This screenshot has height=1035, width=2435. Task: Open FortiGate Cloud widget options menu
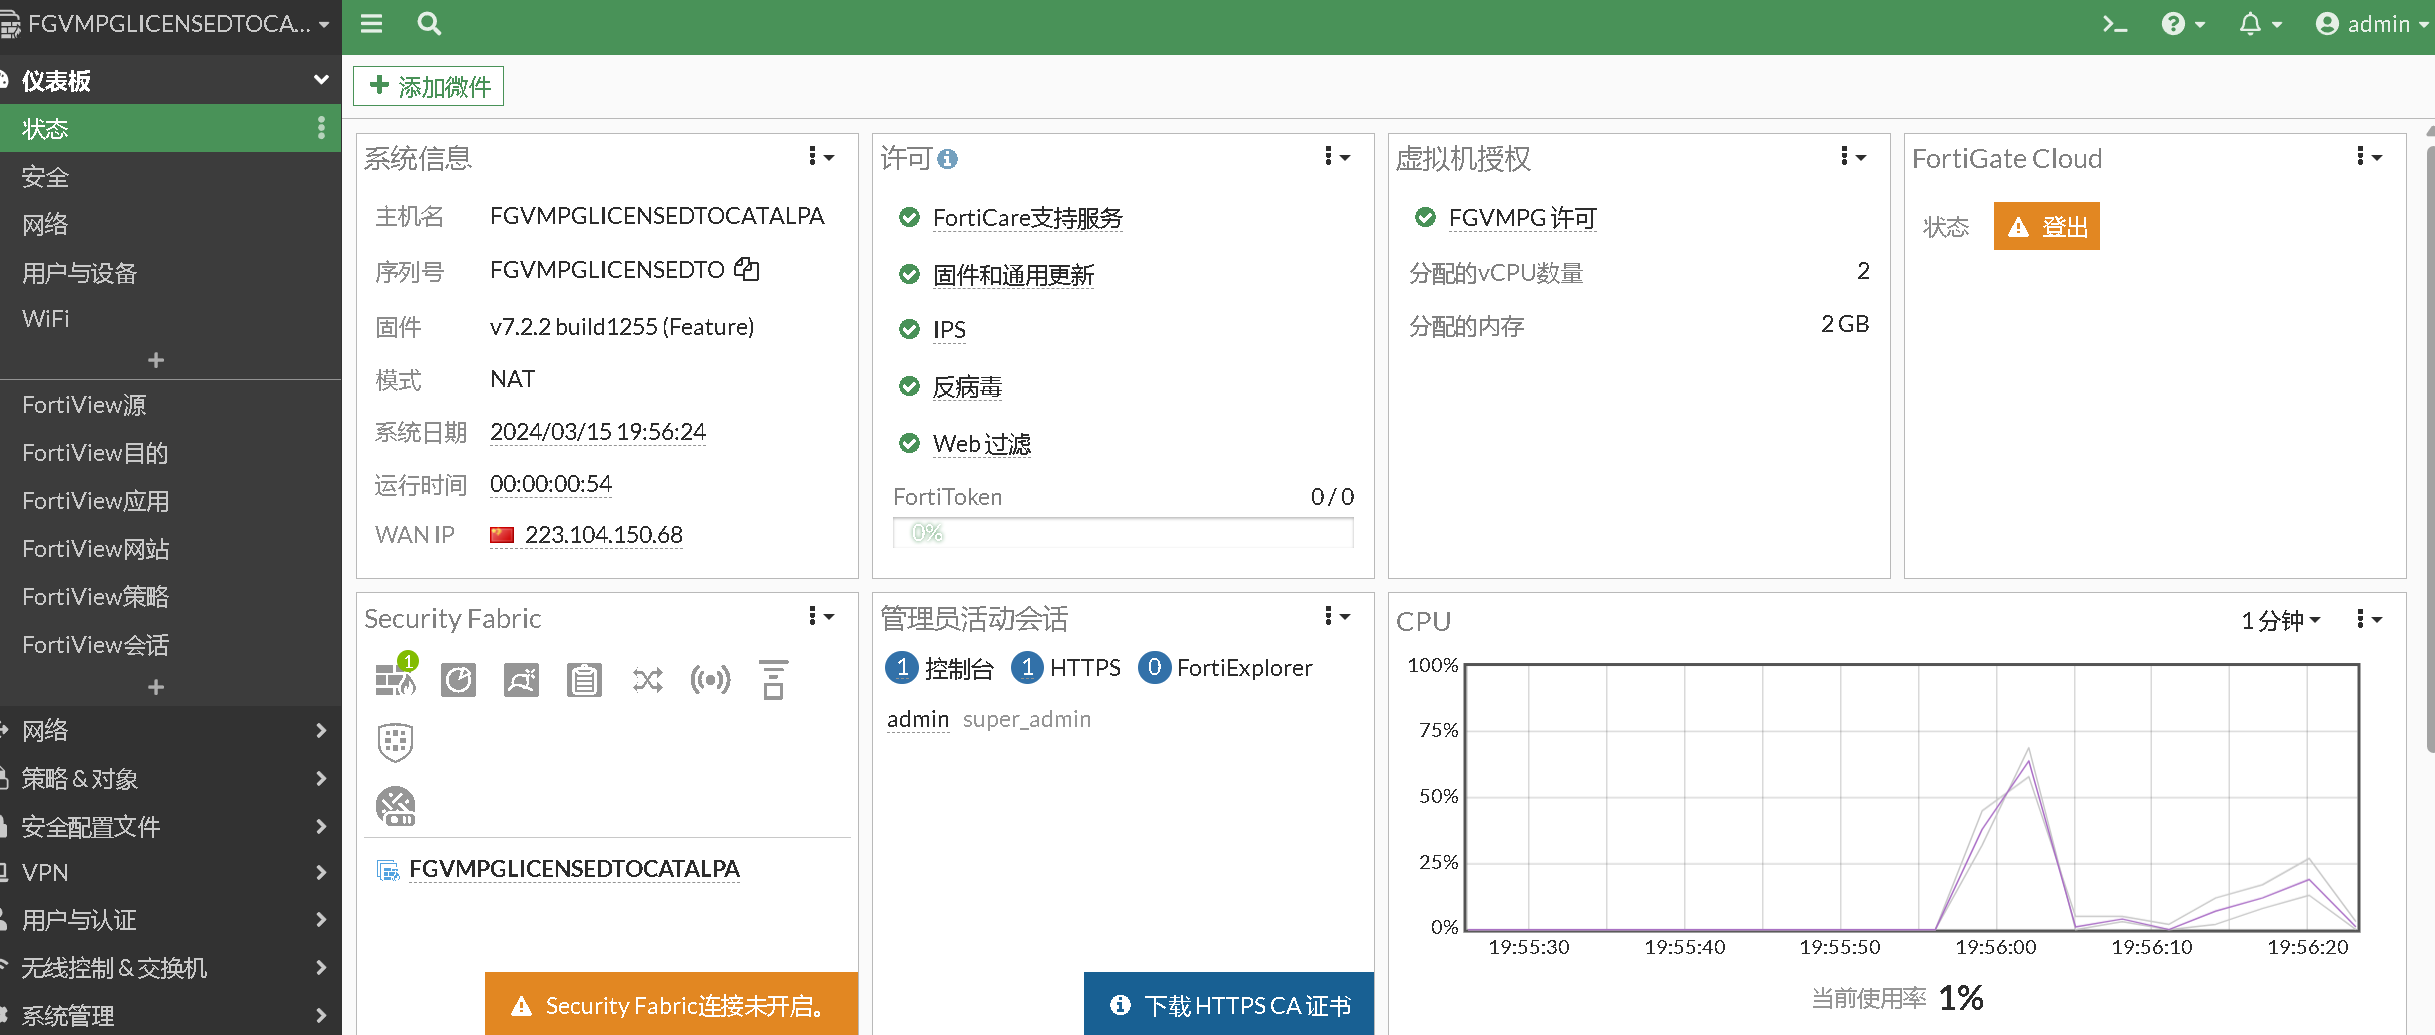point(2369,157)
